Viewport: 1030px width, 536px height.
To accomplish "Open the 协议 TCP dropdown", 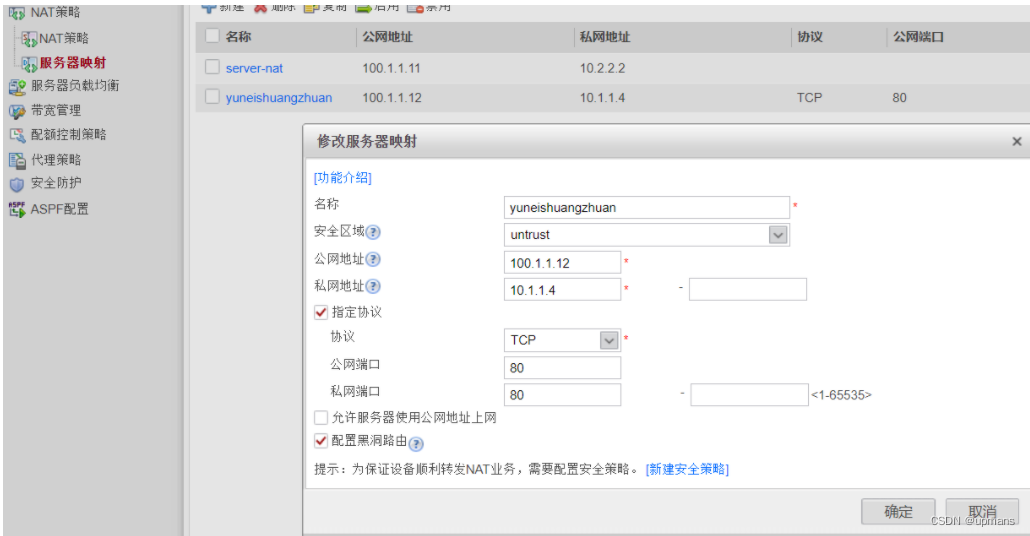I will [x=609, y=340].
